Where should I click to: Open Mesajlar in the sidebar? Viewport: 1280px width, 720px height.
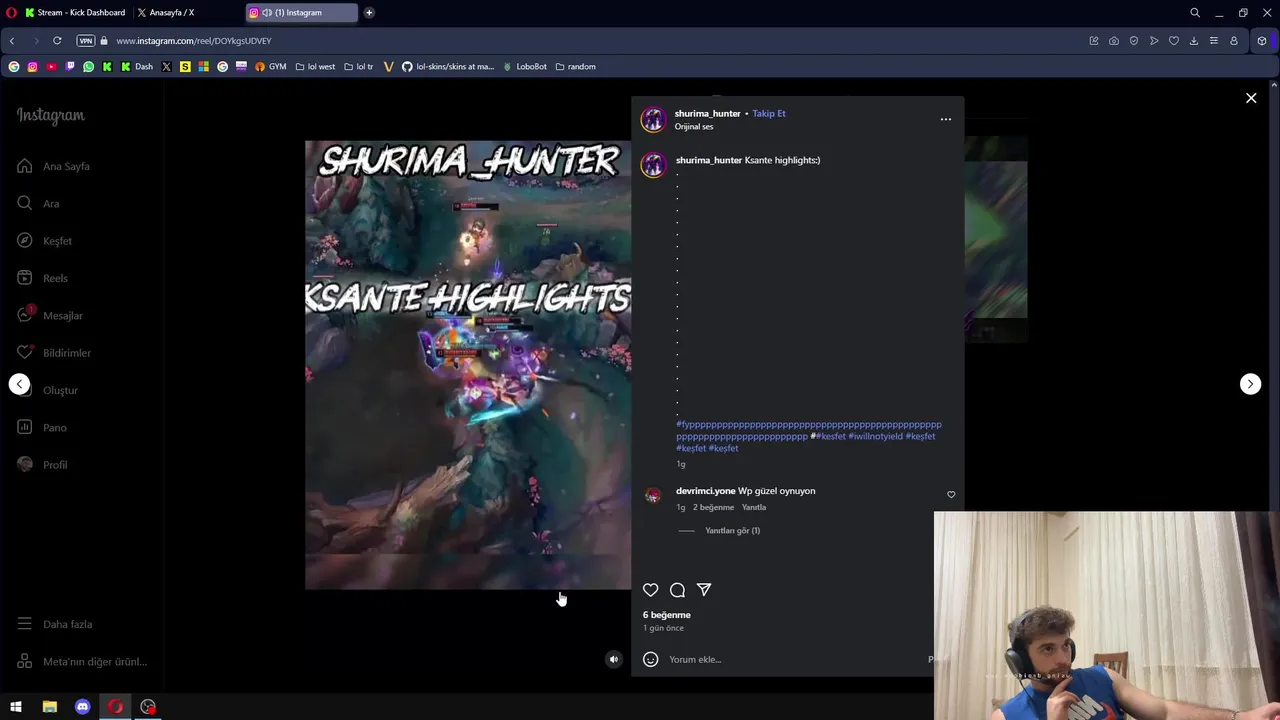tap(50, 315)
